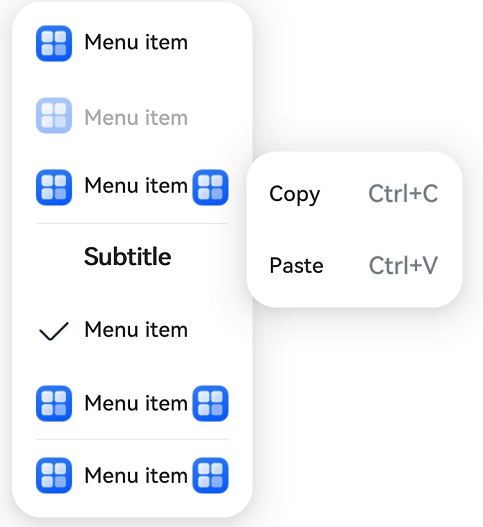The image size is (483, 527).
Task: Click the faded grid icon of the disabled Menu item
Action: [x=54, y=116]
